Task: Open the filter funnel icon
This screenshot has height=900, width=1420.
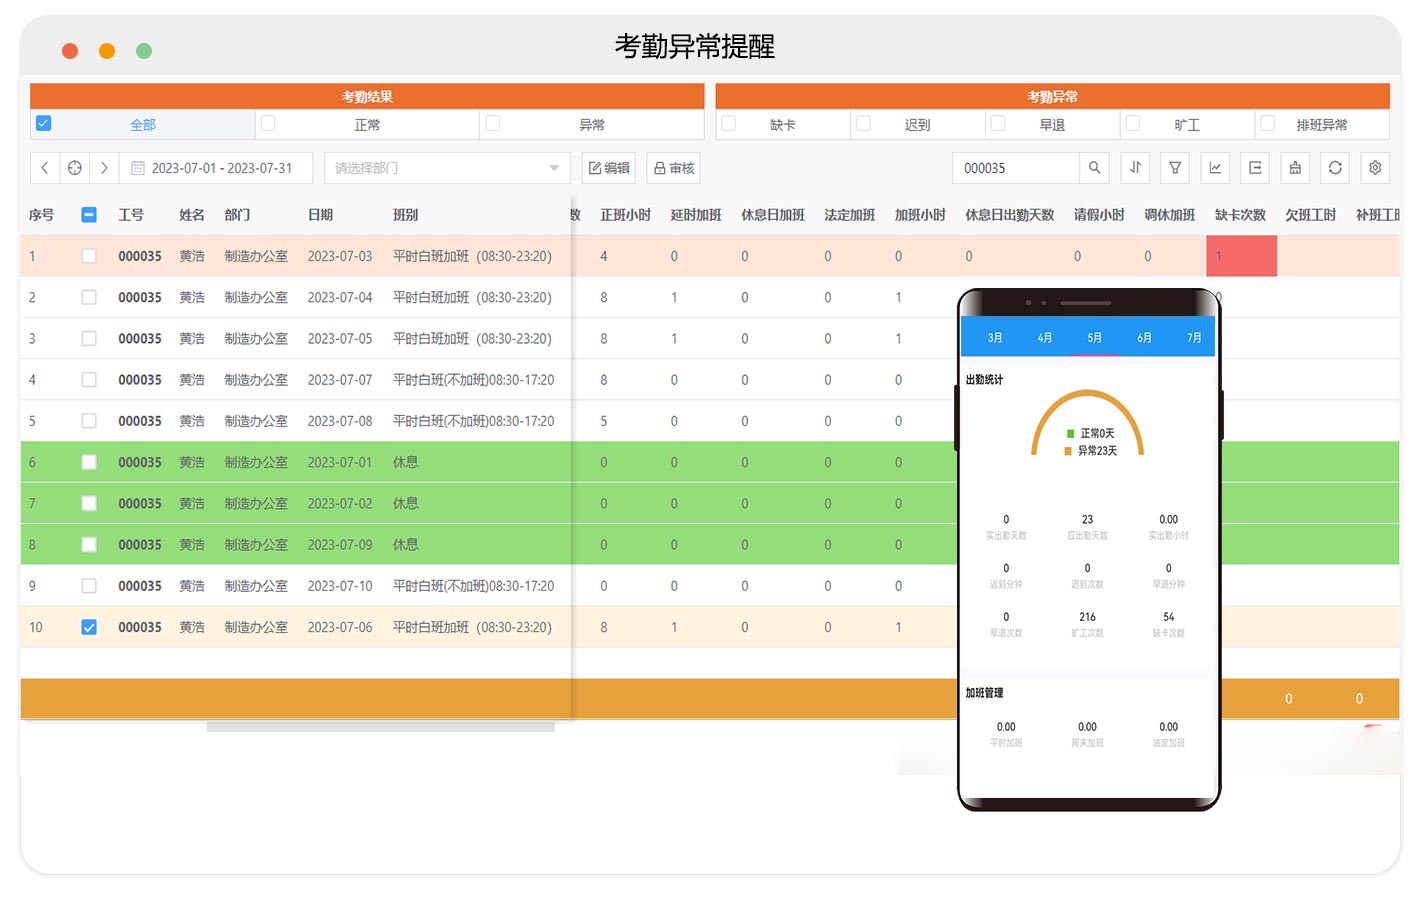Action: [1175, 168]
